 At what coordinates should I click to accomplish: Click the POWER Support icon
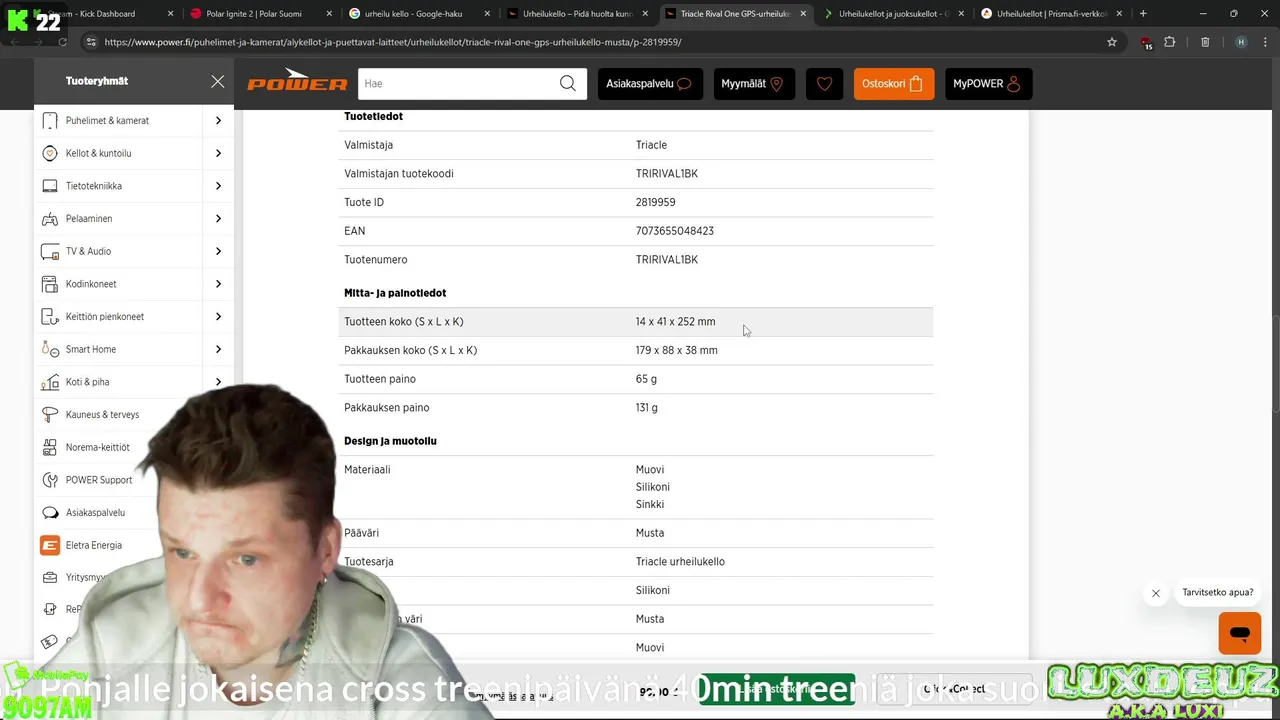click(50, 480)
